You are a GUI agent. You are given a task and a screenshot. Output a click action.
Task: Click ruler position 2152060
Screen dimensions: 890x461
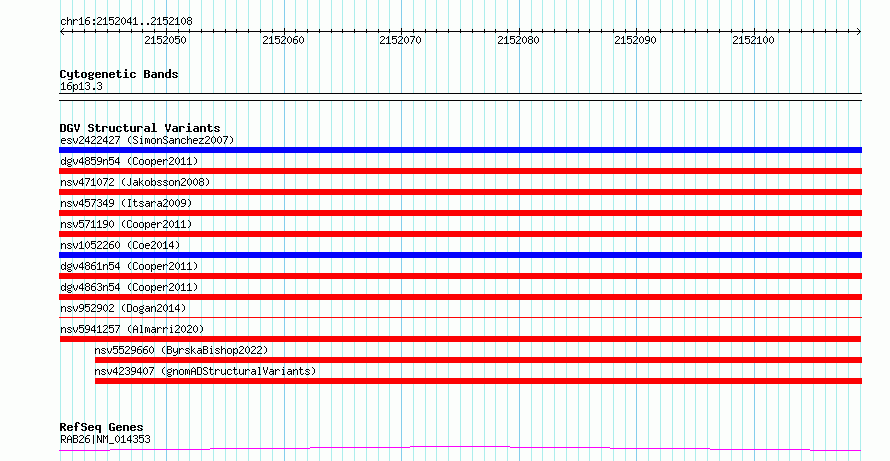pos(283,40)
